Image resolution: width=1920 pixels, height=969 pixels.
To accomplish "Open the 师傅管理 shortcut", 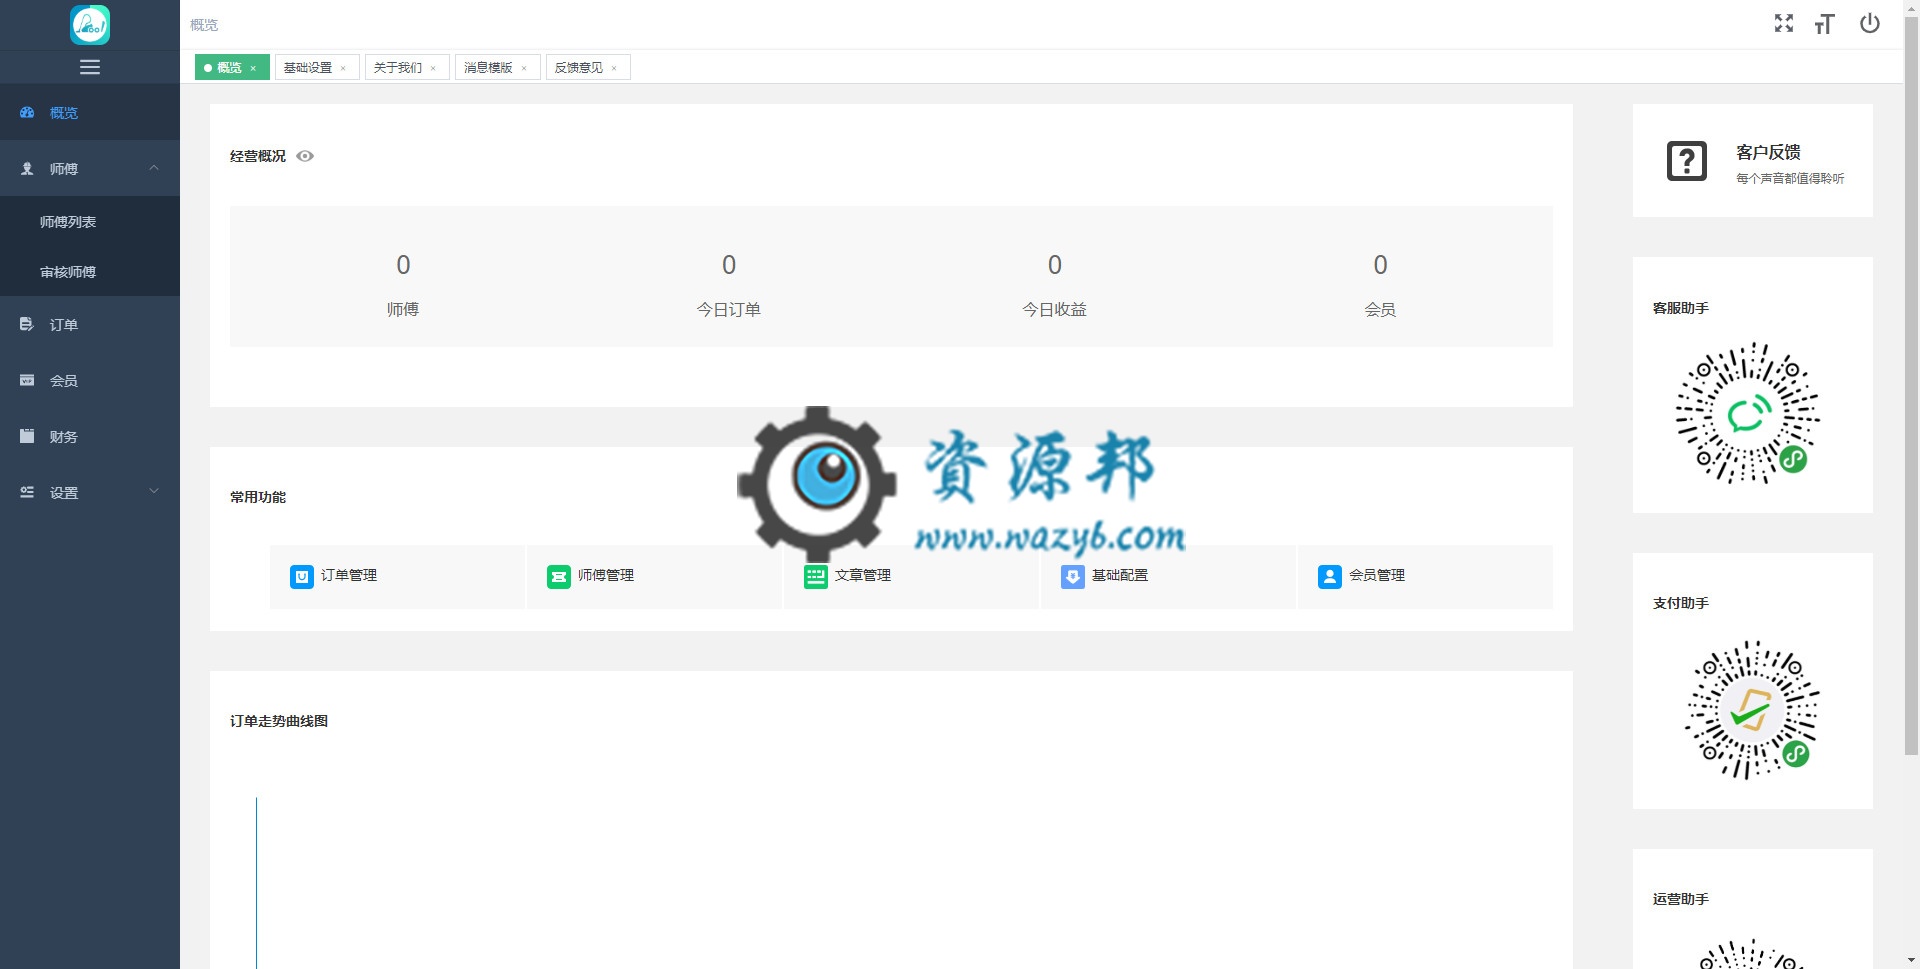I will pos(654,576).
